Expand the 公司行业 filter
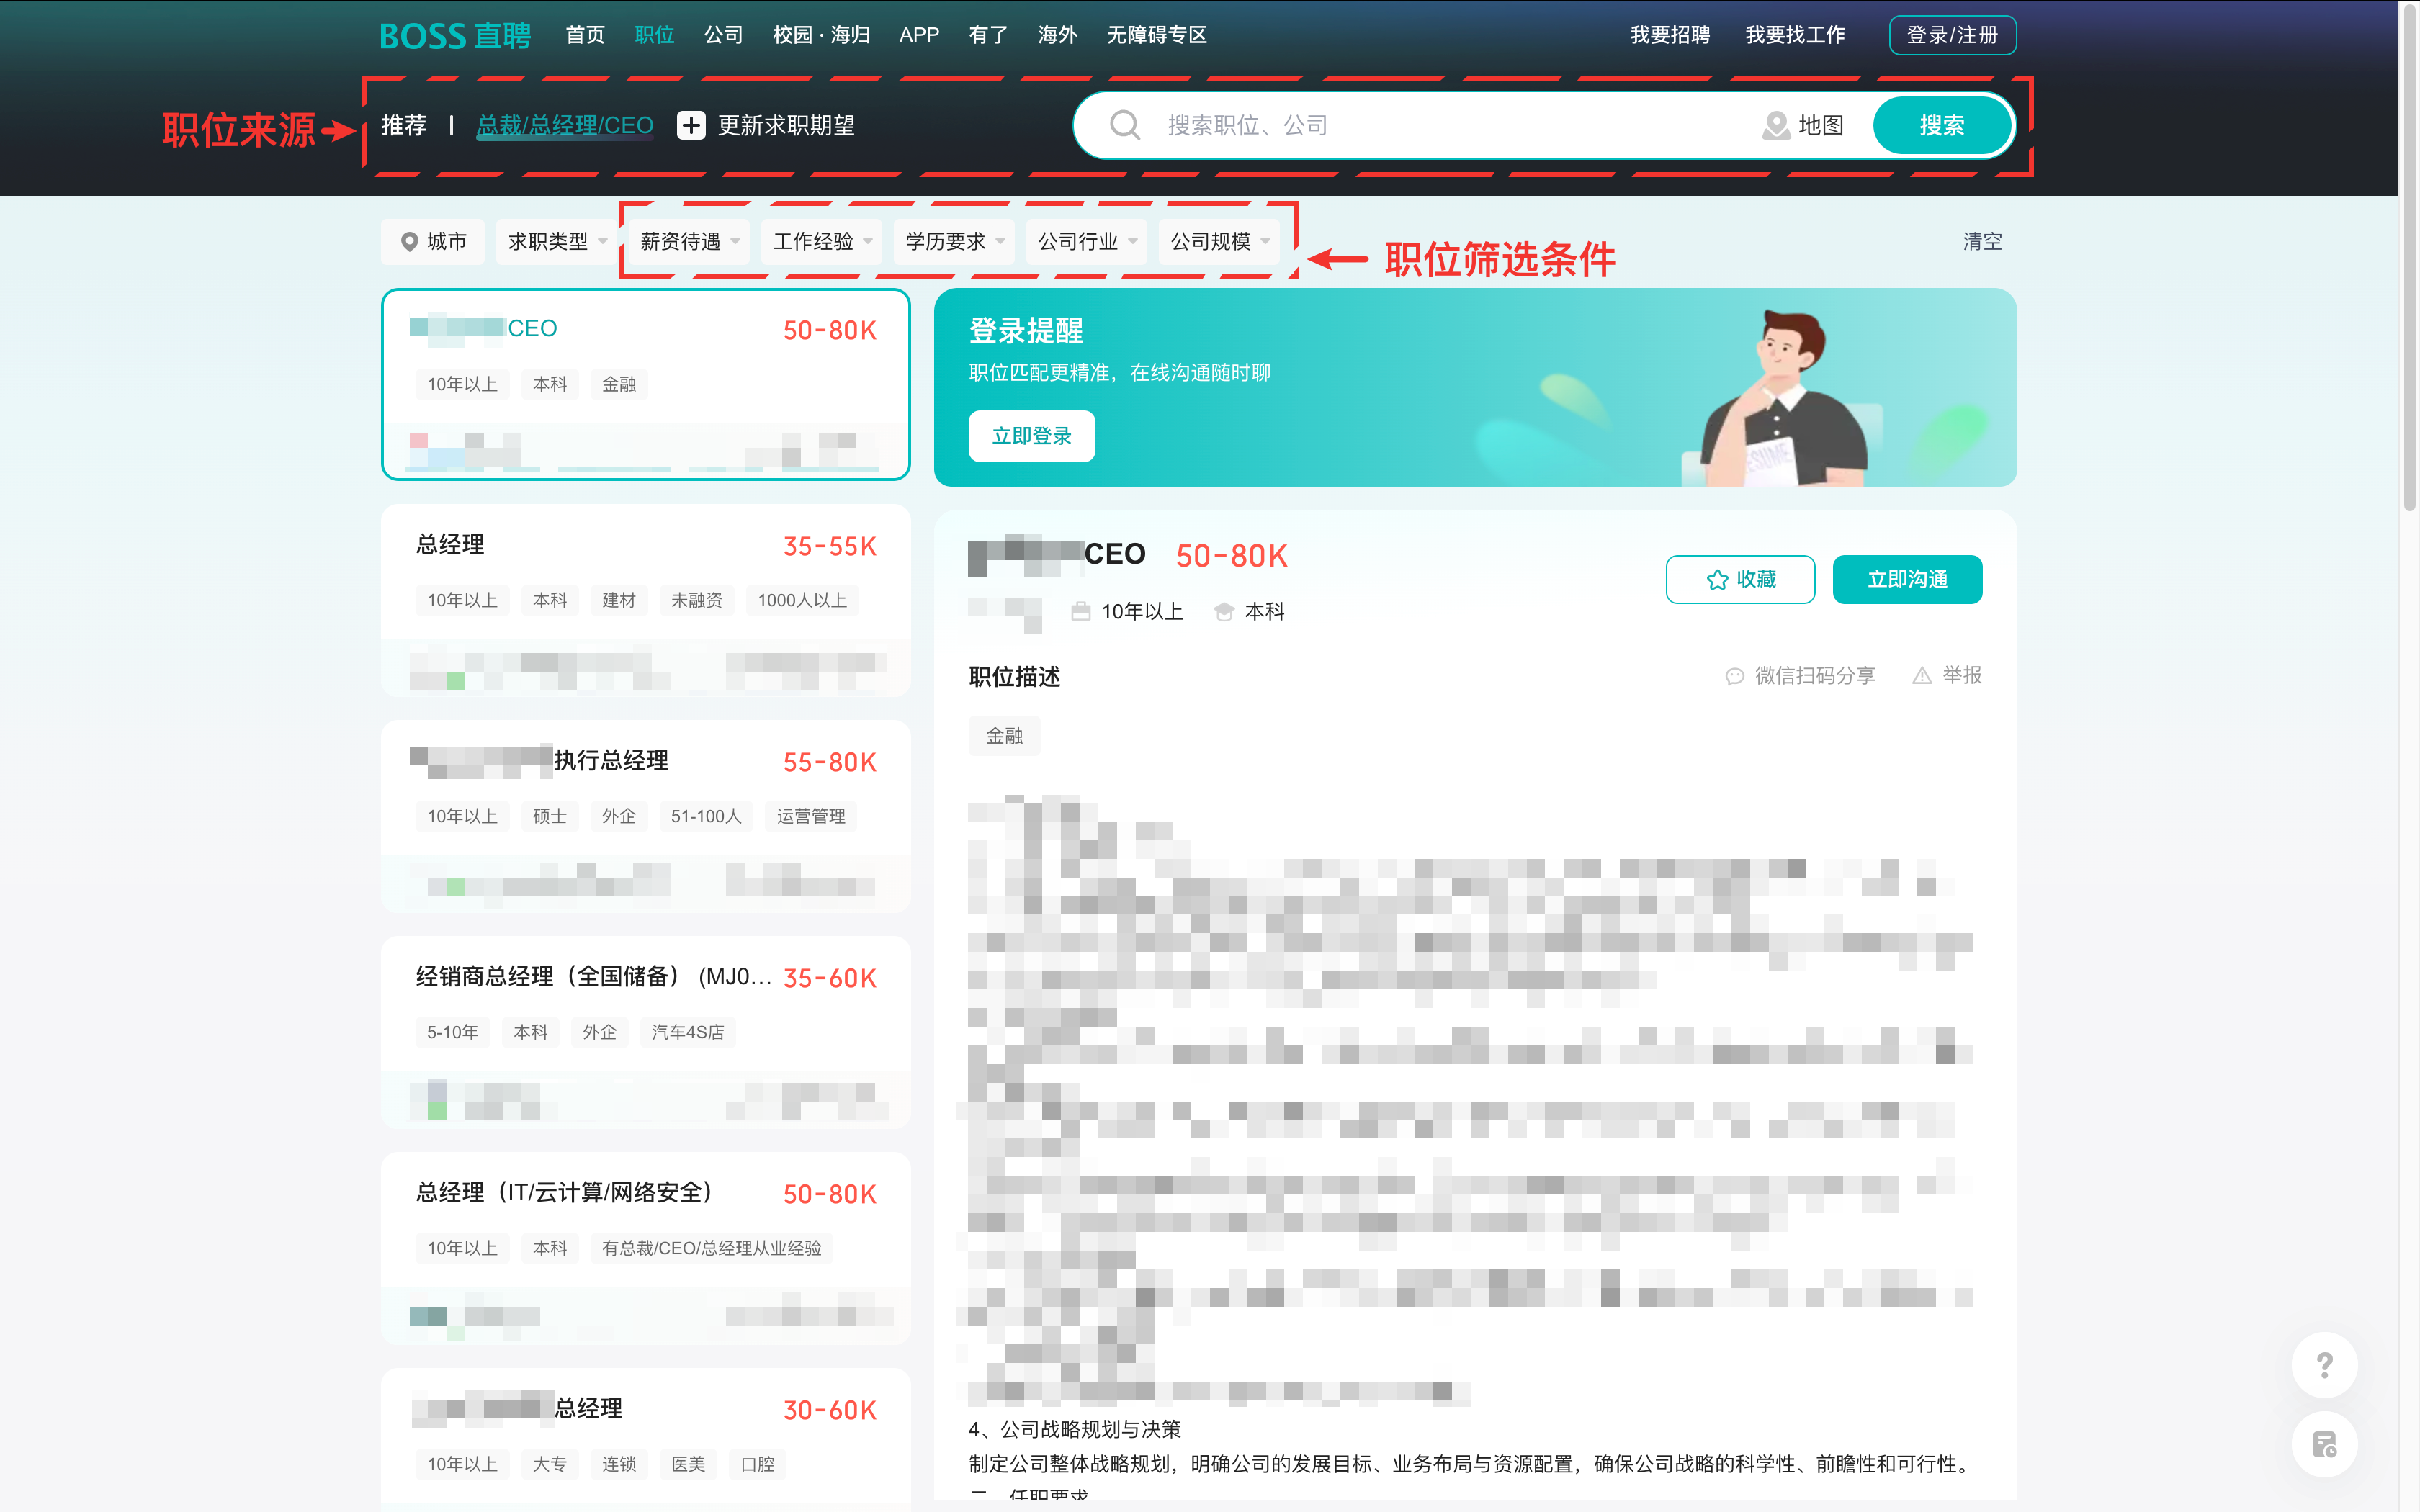2420x1512 pixels. coord(1087,242)
